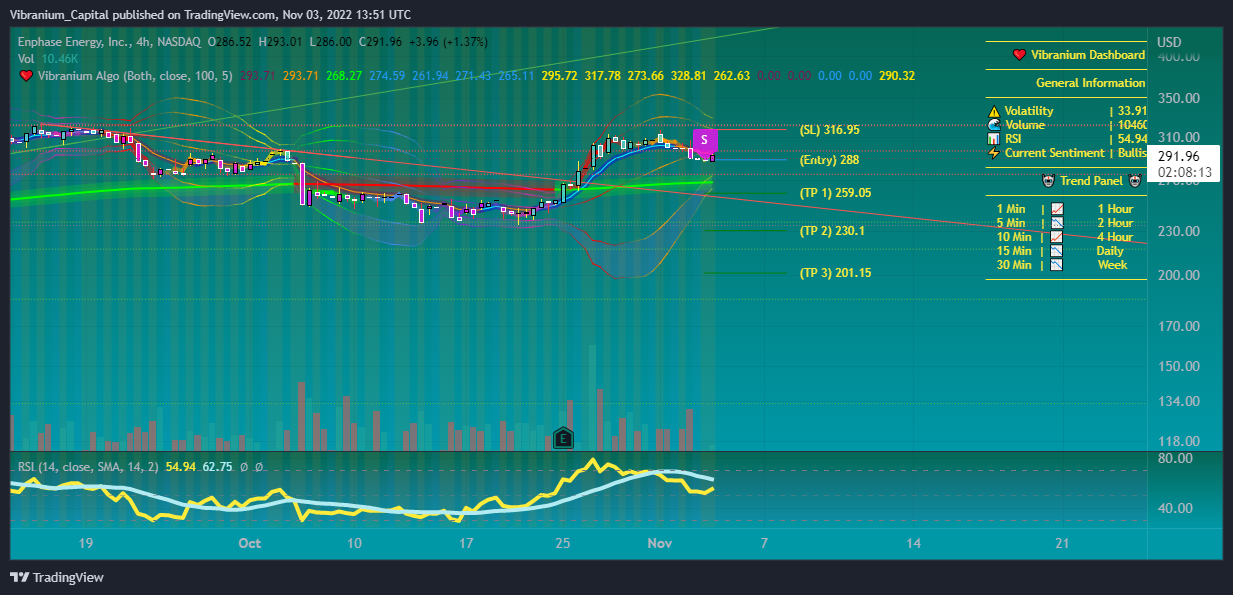Click the USD currency label

coord(1169,42)
